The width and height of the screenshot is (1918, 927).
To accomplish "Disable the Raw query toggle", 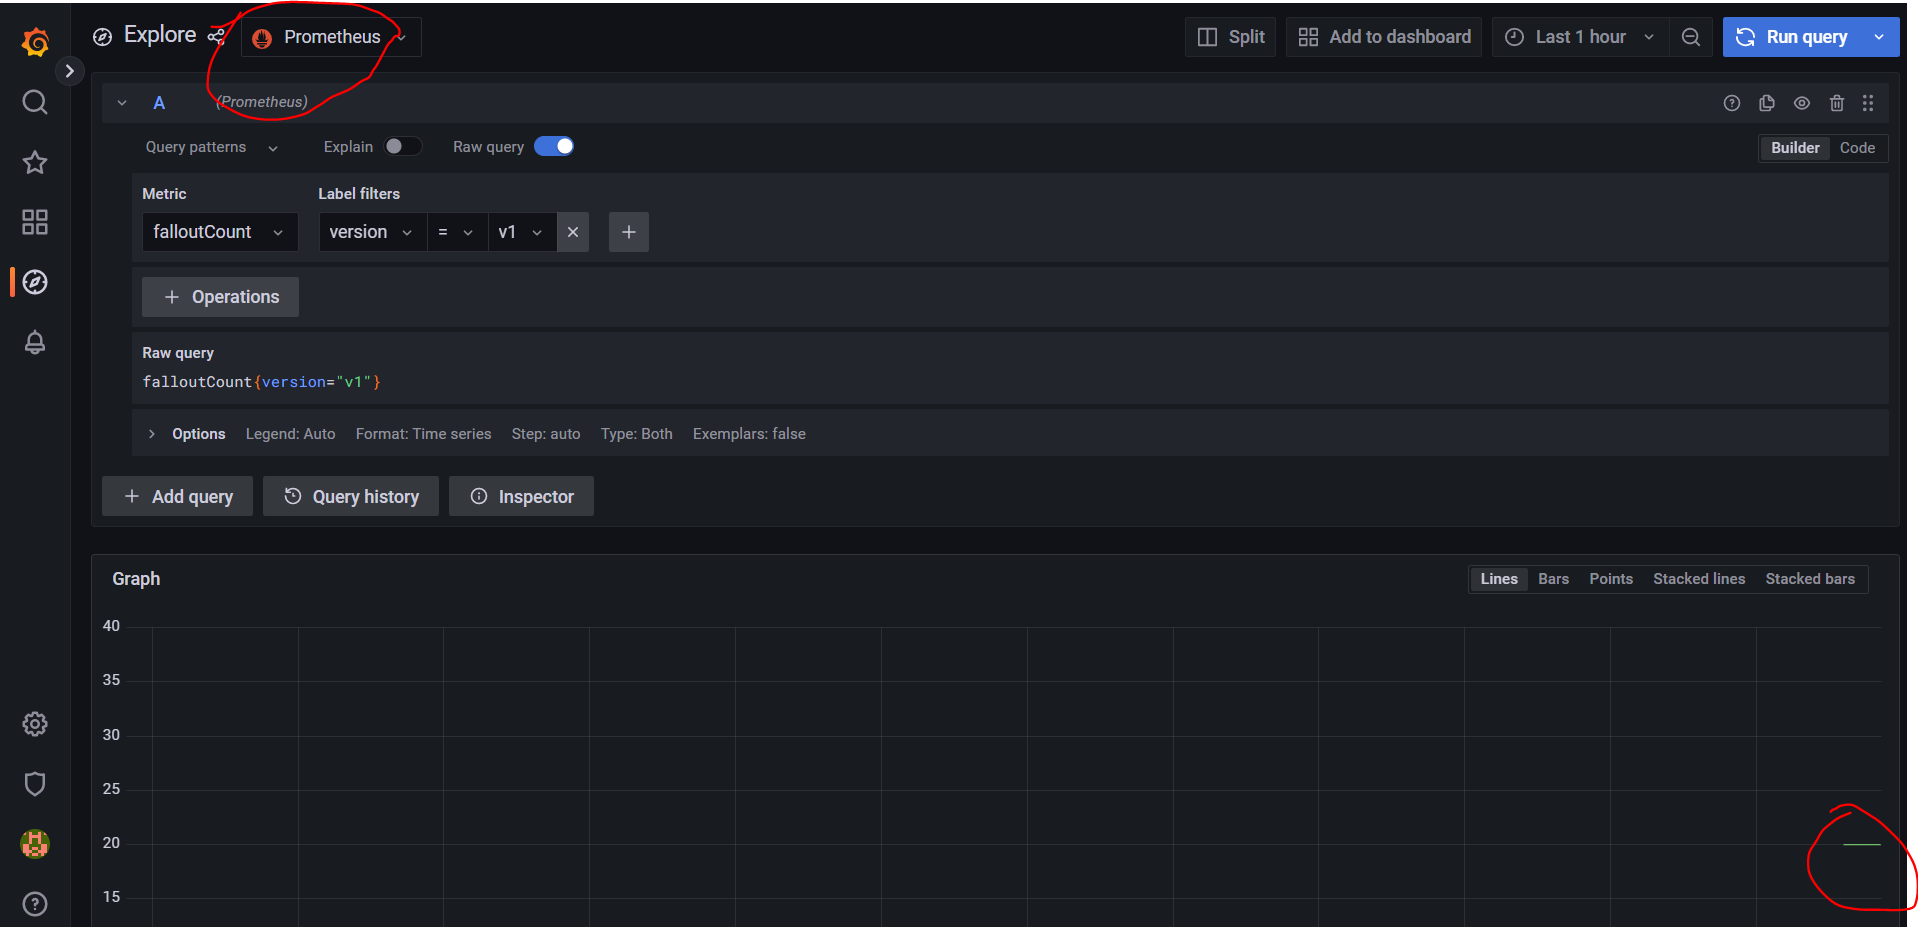I will (554, 146).
